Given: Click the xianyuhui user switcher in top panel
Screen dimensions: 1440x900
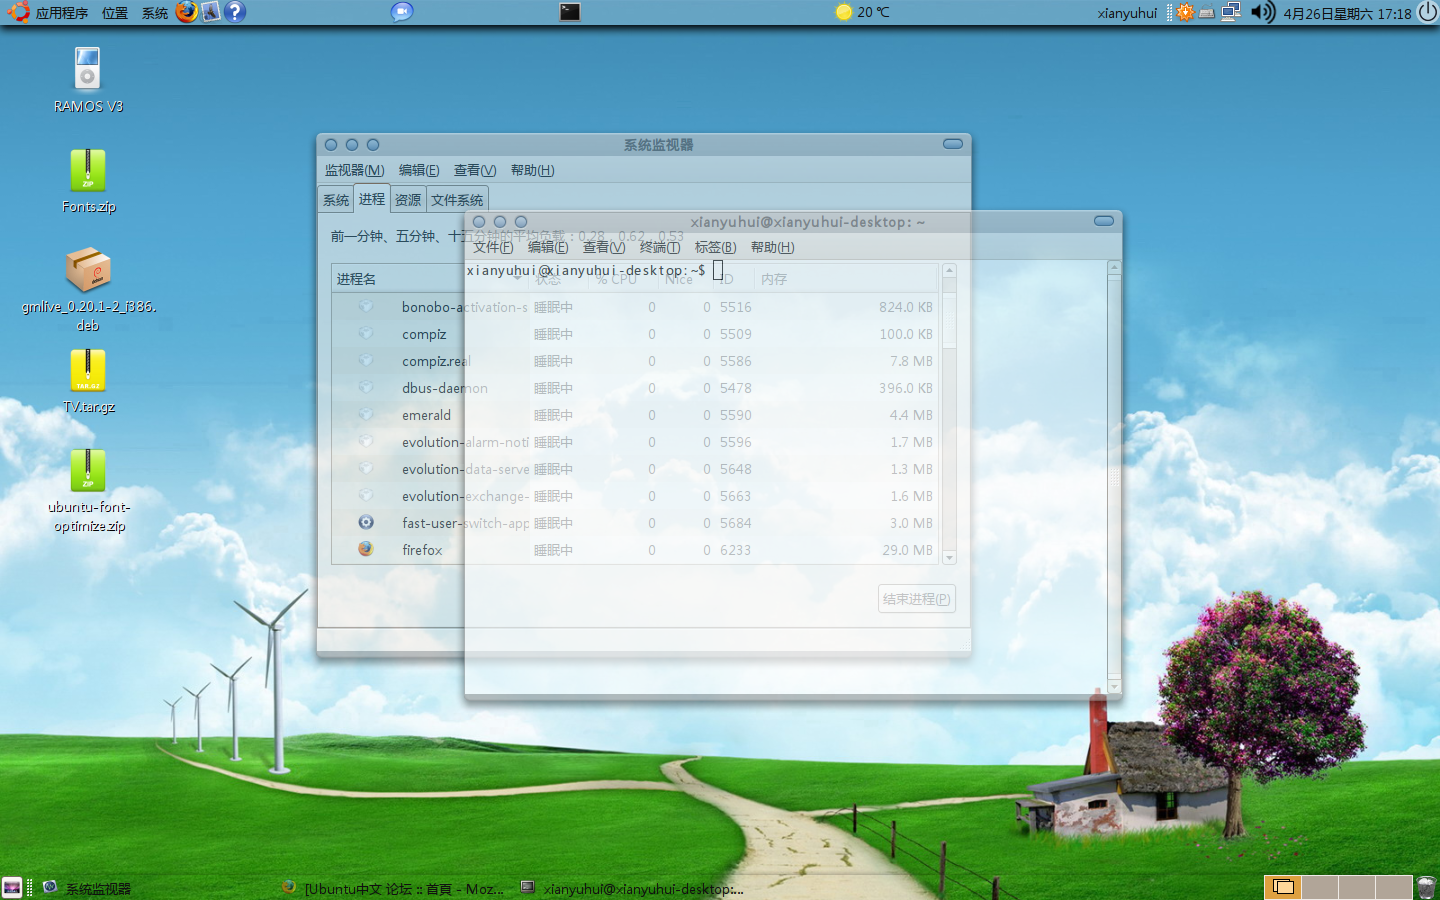Looking at the screenshot, I should pyautogui.click(x=1127, y=13).
